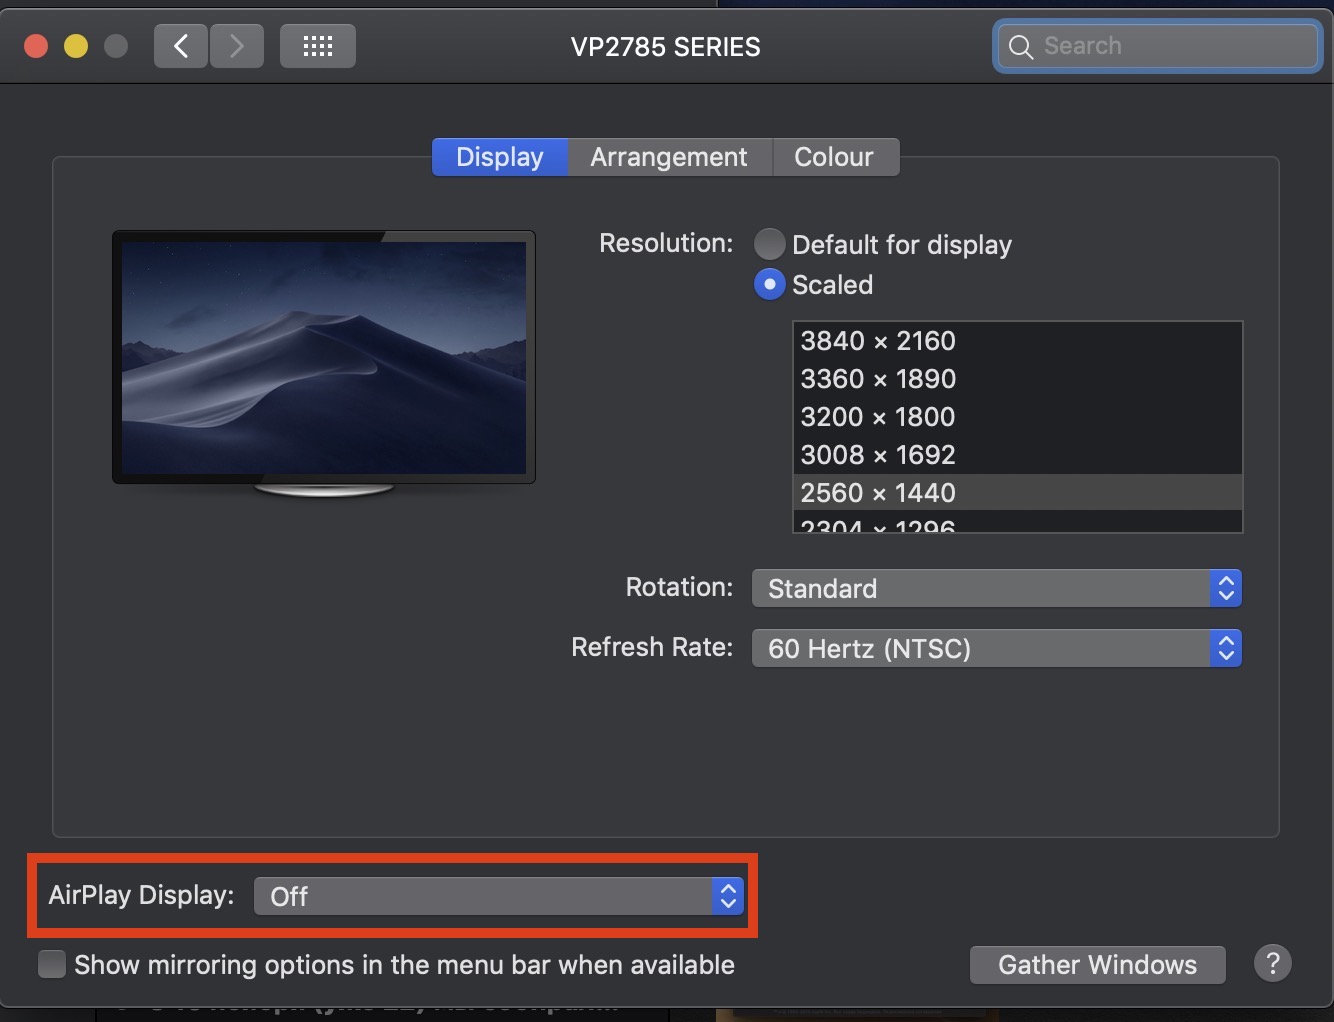Open help with the question mark button

coord(1272,964)
